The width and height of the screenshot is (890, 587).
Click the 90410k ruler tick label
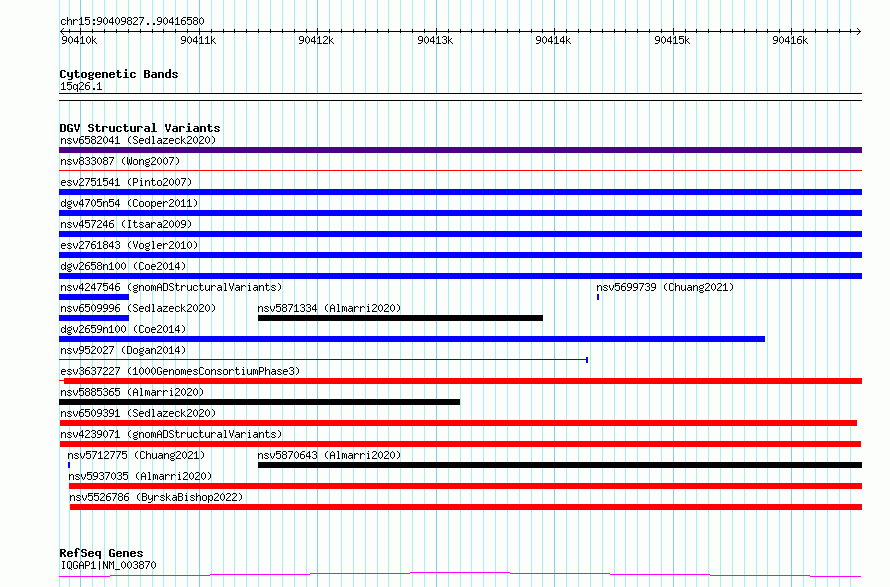coord(79,40)
